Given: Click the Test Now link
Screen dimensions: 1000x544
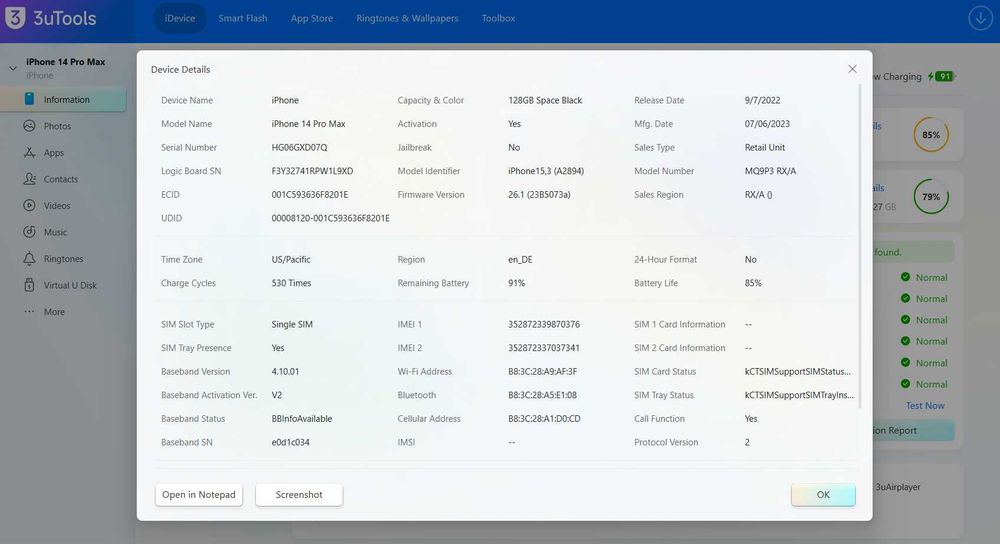Looking at the screenshot, I should click(x=925, y=406).
